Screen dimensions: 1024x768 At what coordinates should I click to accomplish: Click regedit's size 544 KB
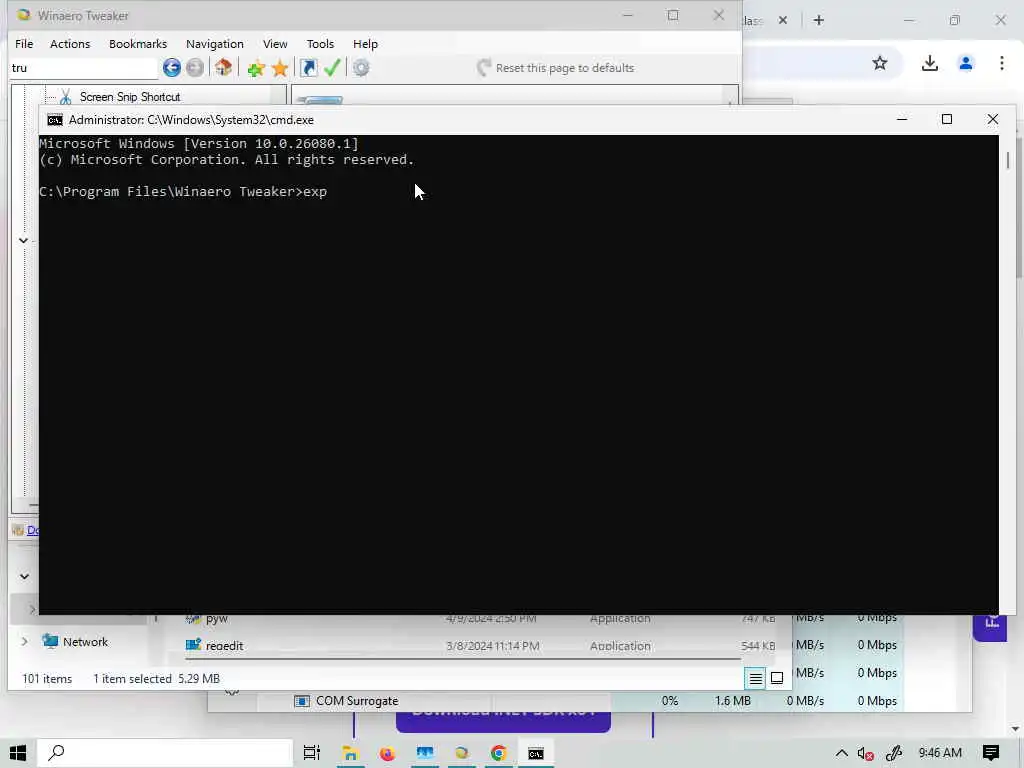tap(758, 646)
